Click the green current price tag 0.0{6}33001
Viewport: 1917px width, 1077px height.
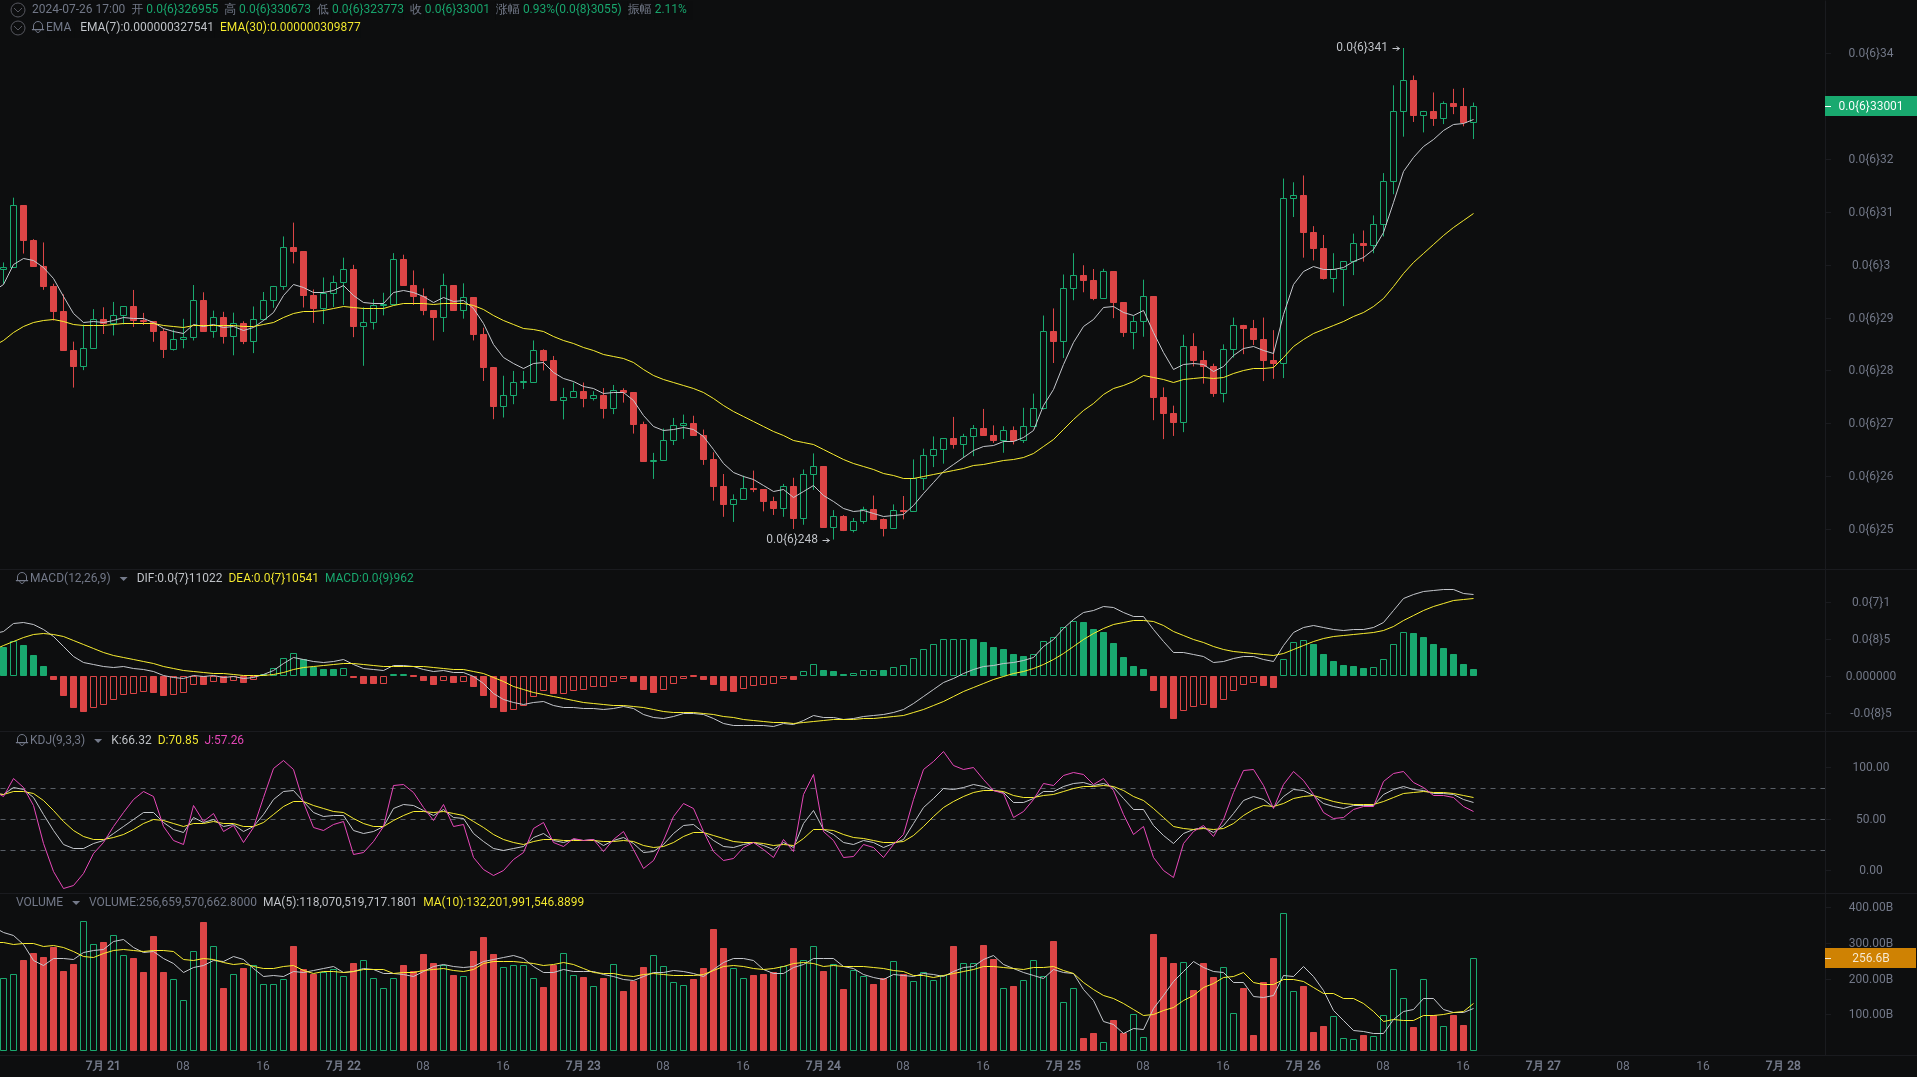(1869, 106)
